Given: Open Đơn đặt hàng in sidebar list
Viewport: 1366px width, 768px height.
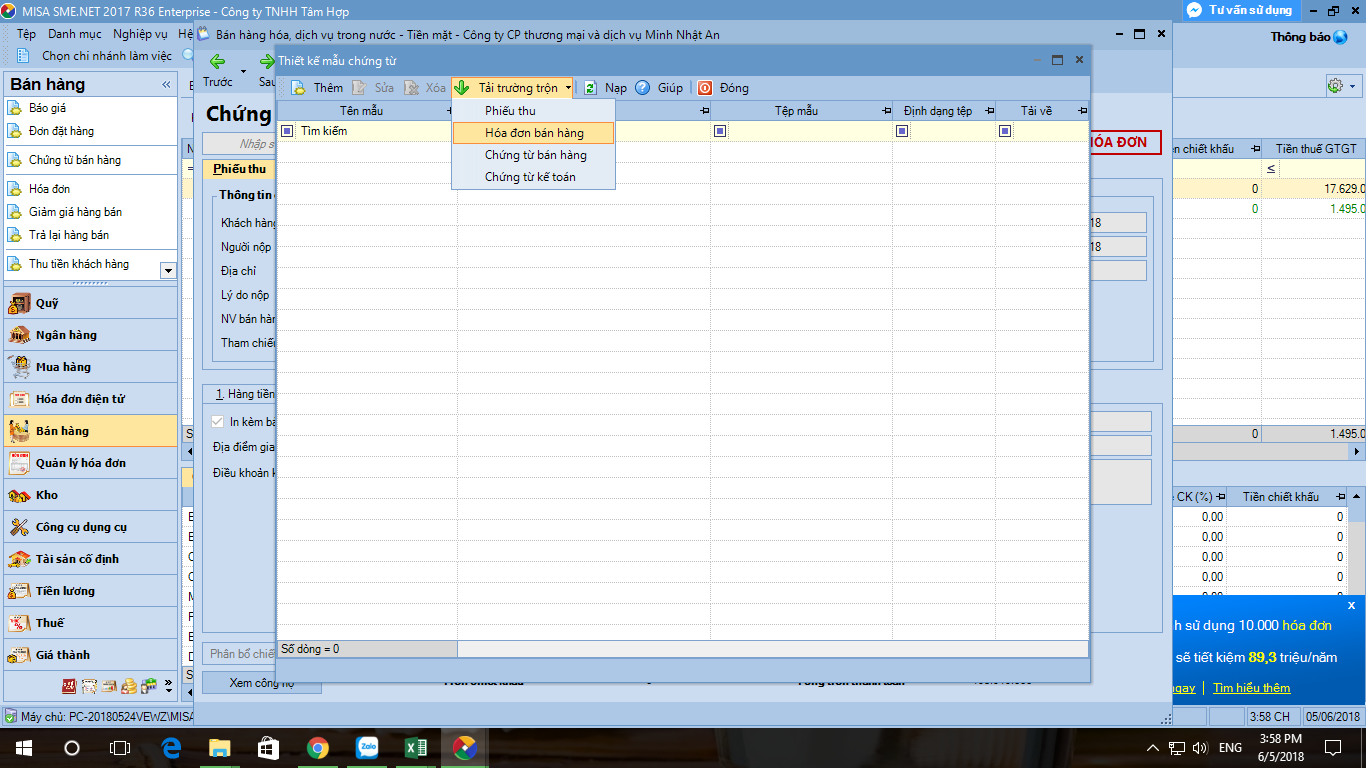Looking at the screenshot, I should (61, 131).
